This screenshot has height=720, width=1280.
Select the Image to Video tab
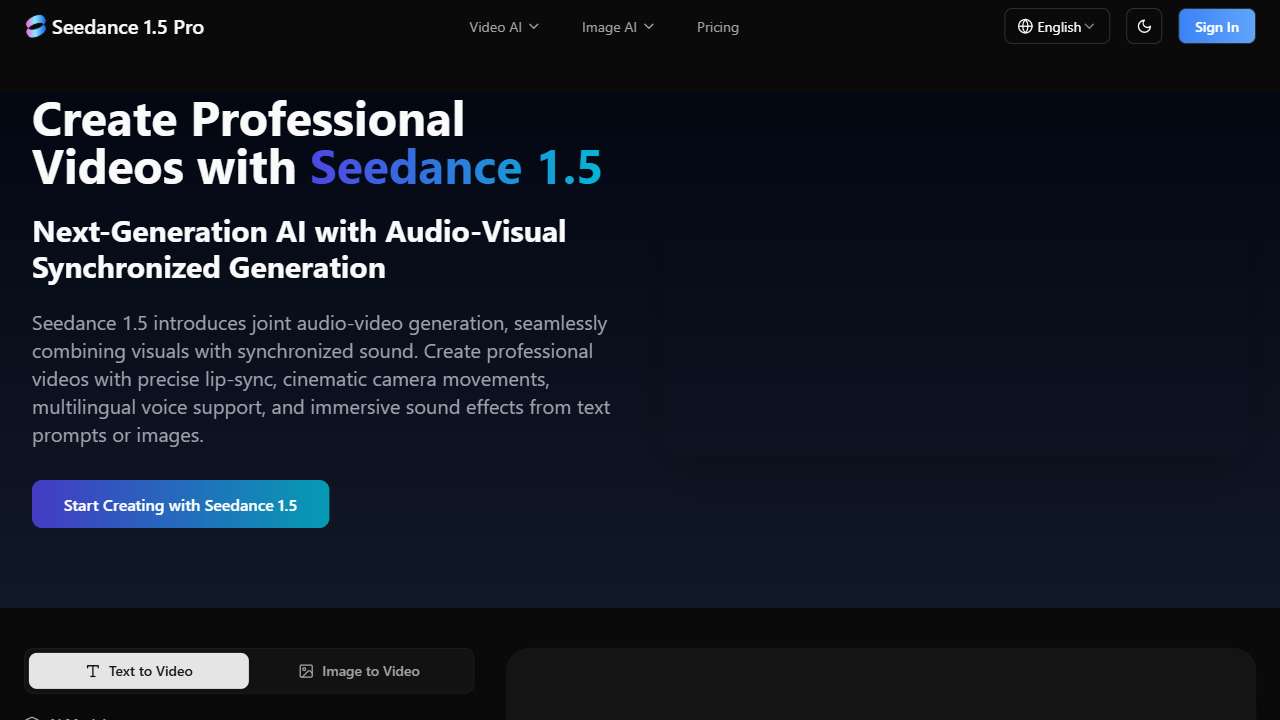click(360, 671)
